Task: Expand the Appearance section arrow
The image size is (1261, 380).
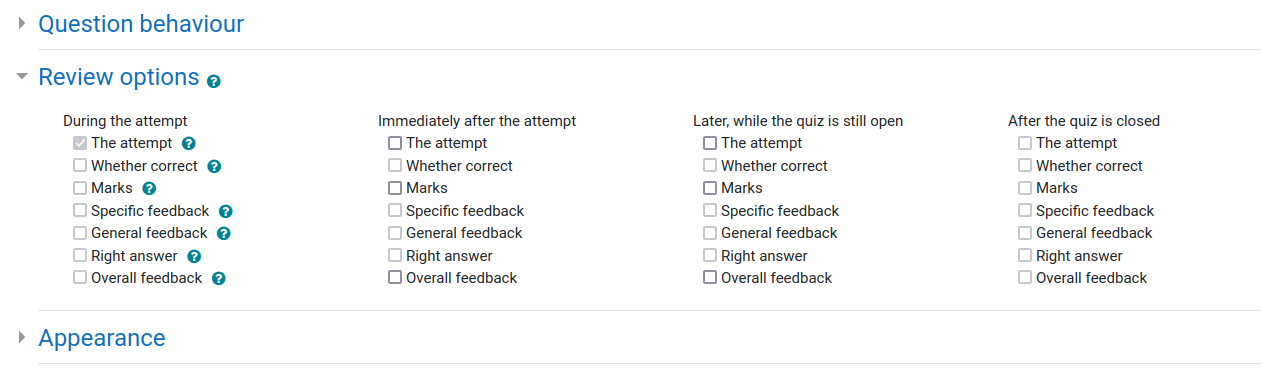Action: click(x=22, y=338)
